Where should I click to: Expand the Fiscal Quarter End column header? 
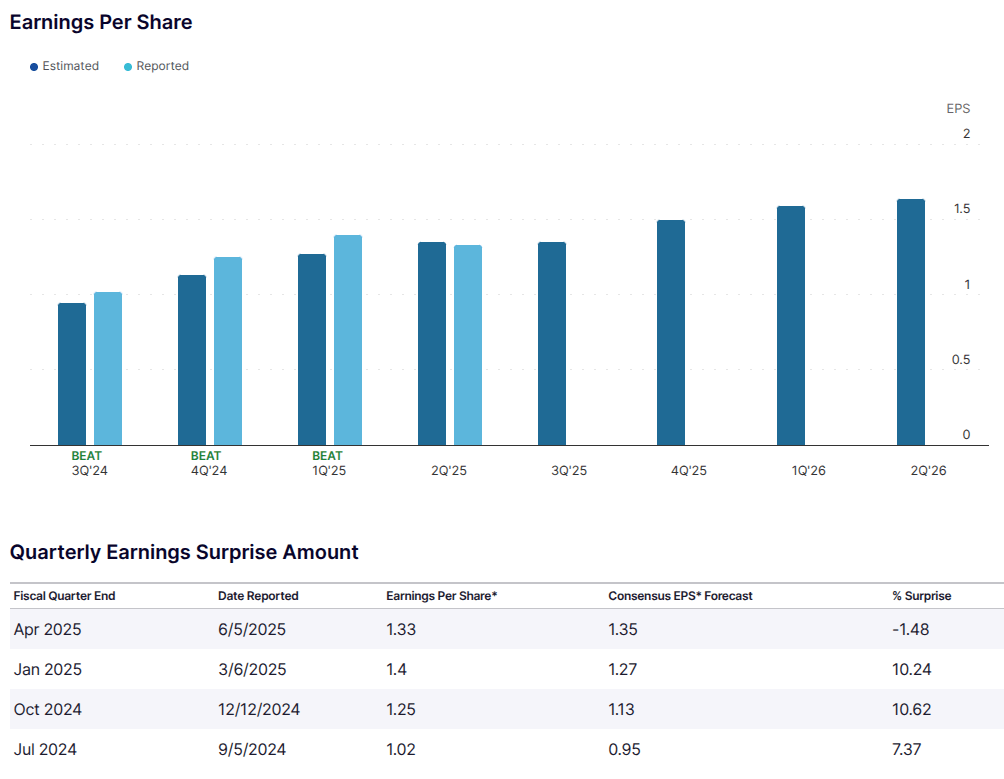coord(66,595)
